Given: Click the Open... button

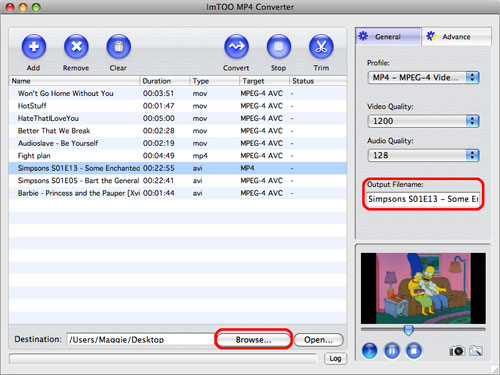Looking at the screenshot, I should click(319, 340).
